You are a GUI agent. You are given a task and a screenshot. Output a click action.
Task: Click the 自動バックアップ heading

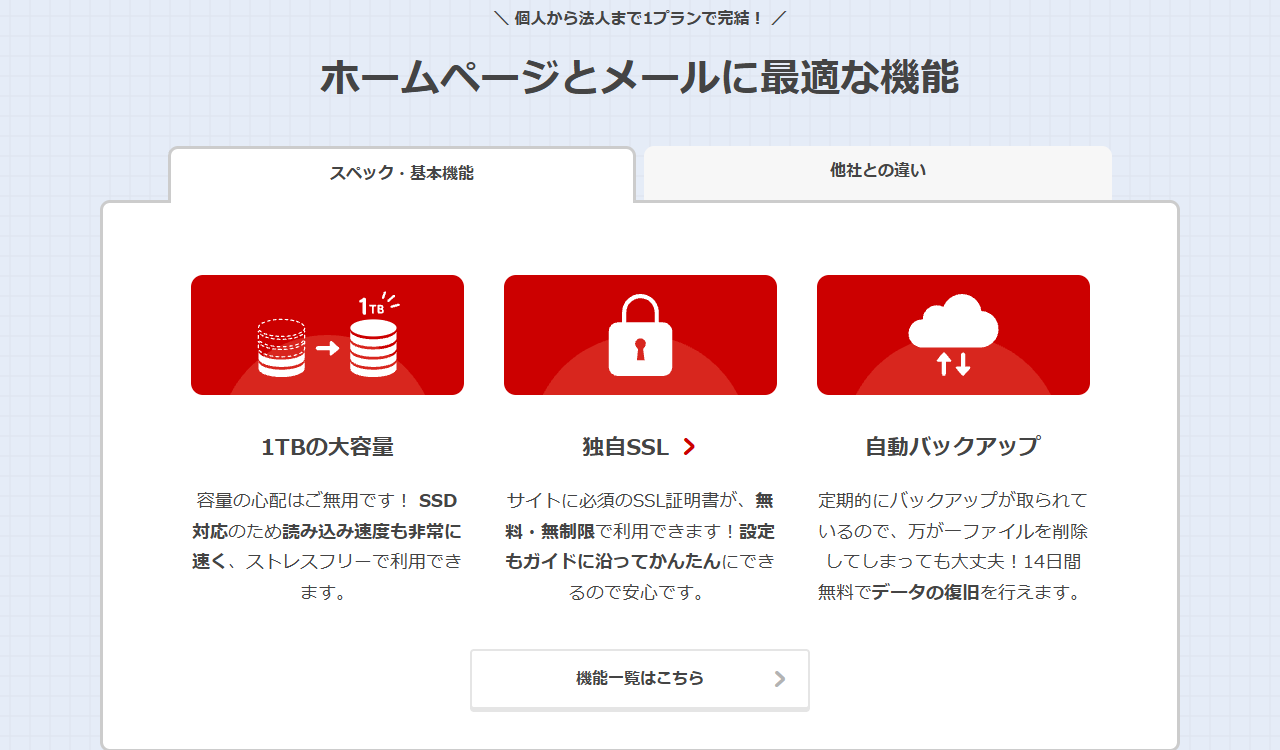952,446
